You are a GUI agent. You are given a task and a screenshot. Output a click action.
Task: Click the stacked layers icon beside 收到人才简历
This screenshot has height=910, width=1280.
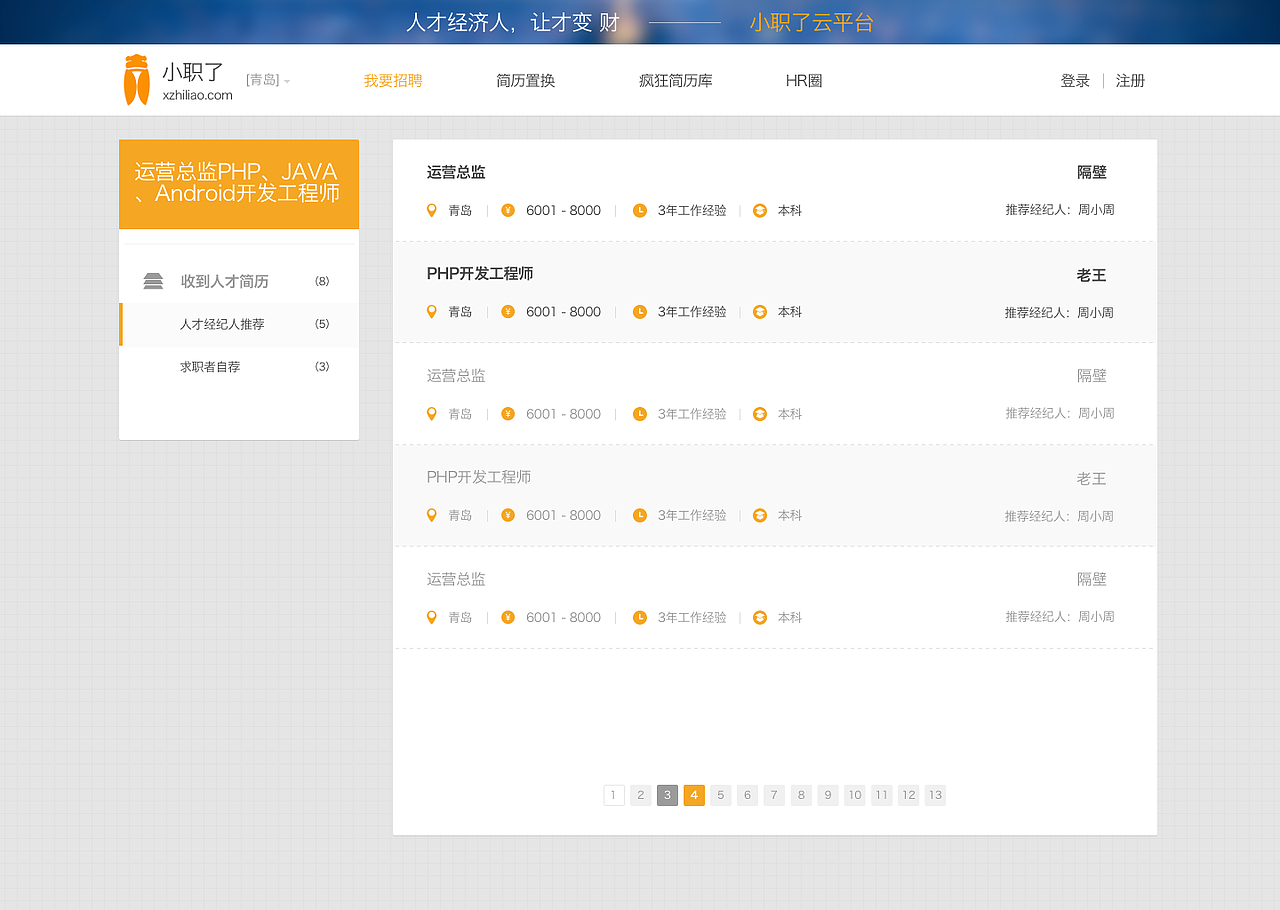pos(153,281)
